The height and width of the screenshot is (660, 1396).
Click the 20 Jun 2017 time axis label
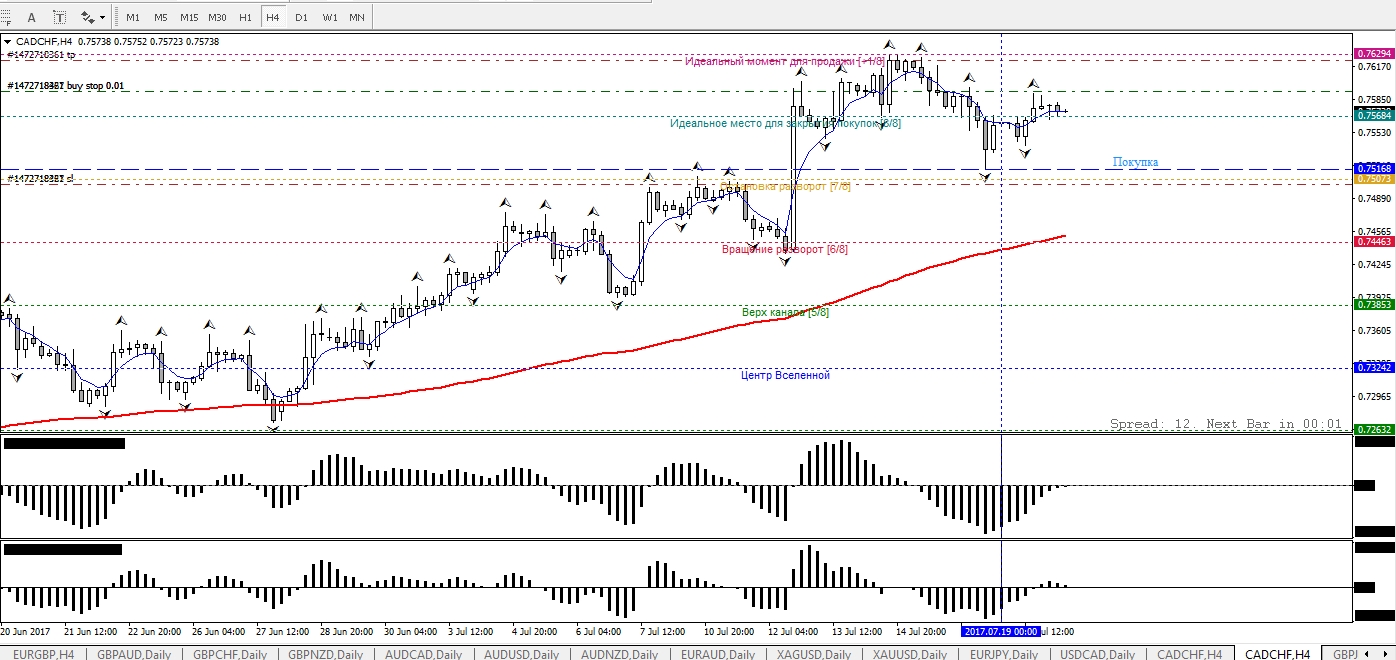26,632
